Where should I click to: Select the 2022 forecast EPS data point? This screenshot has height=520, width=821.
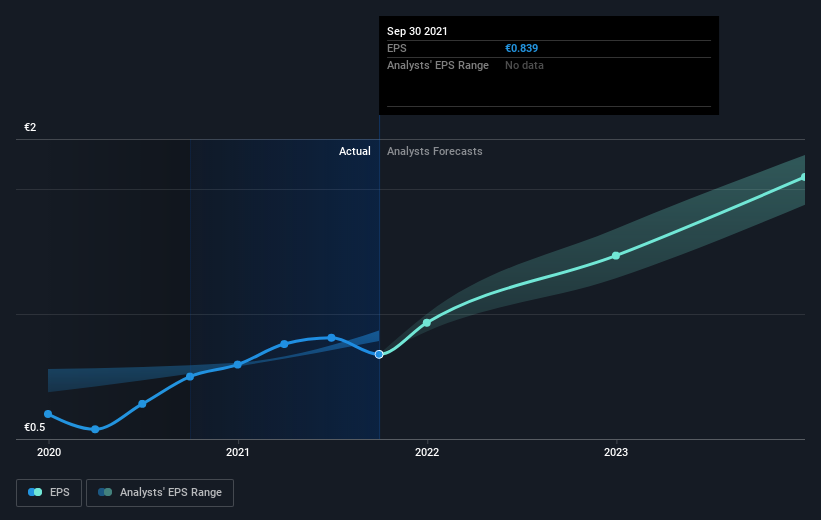click(427, 323)
